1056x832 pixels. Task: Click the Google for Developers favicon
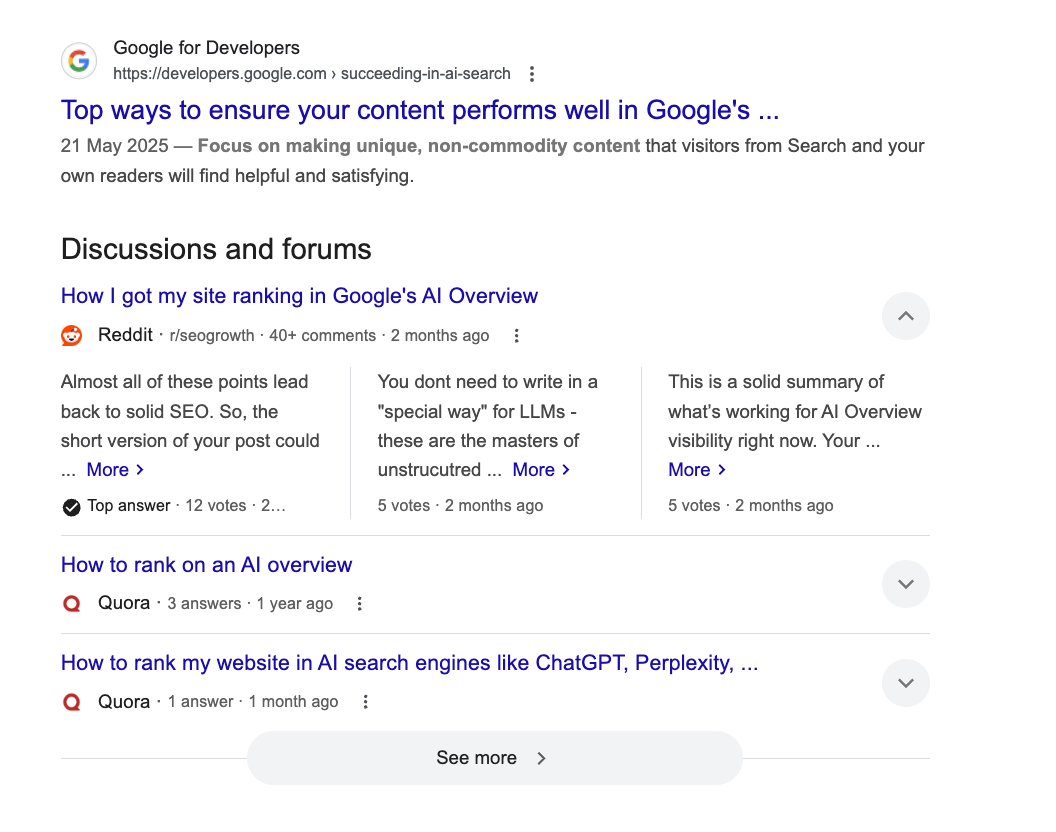click(79, 61)
